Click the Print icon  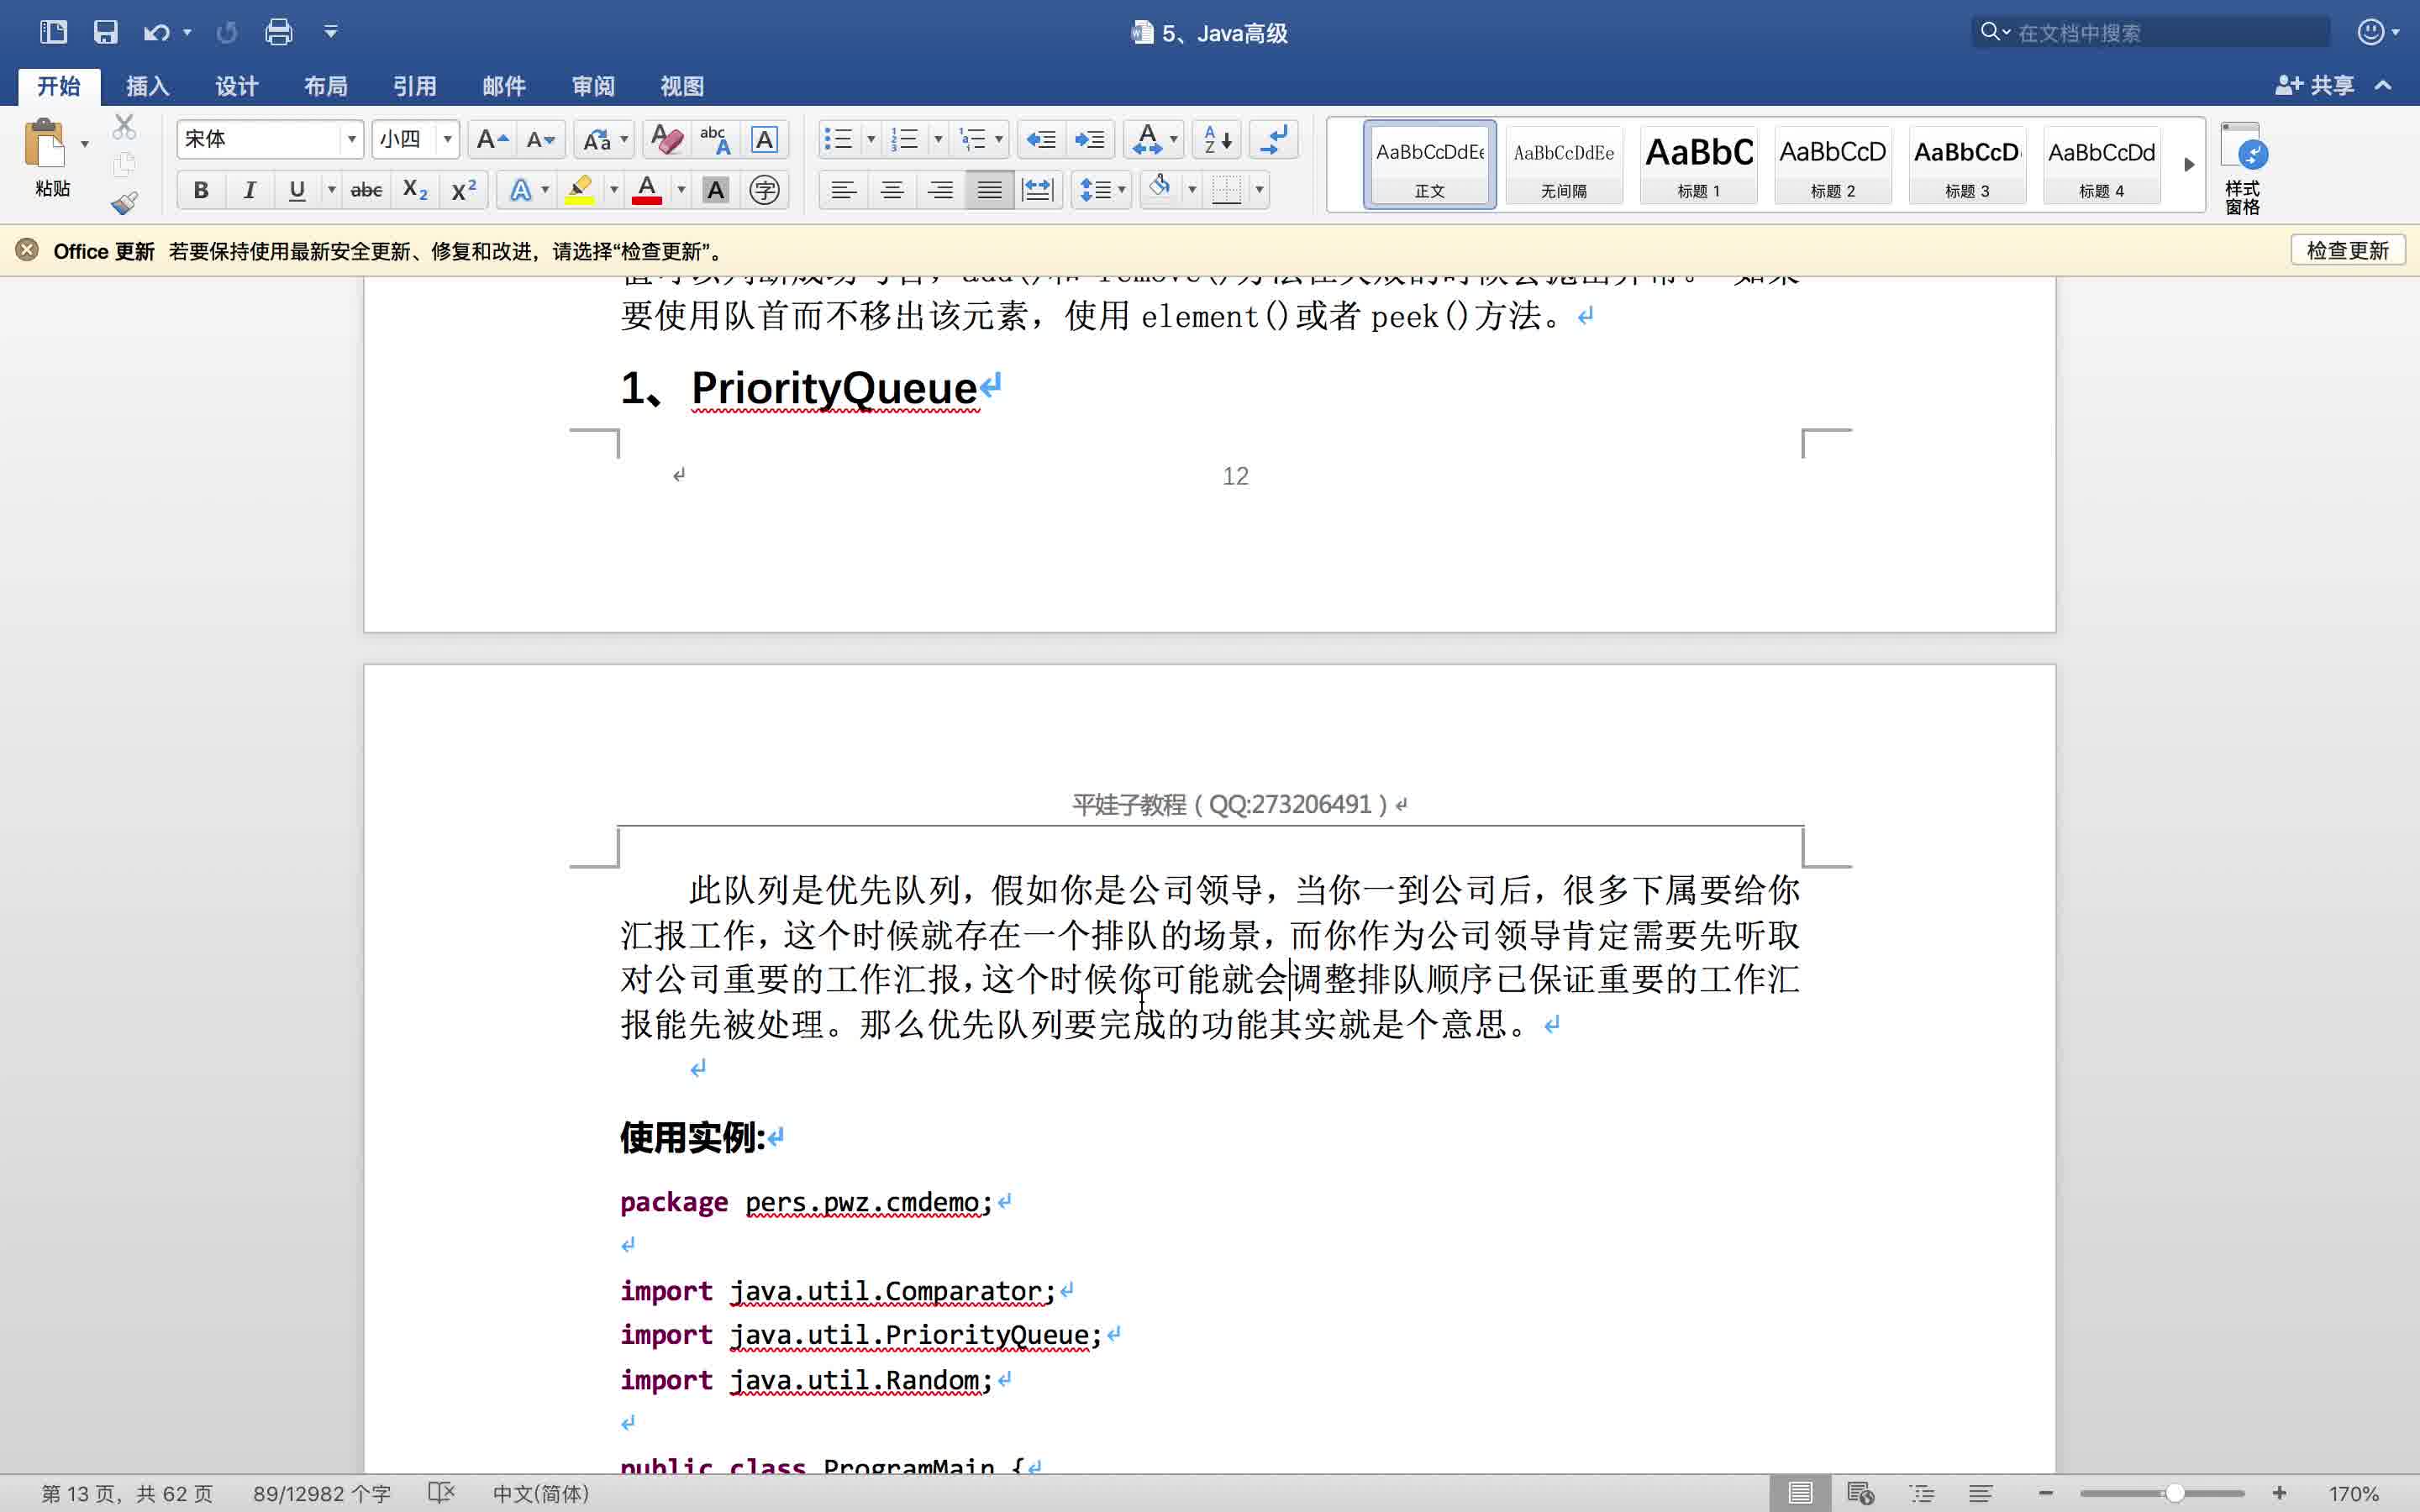278,32
